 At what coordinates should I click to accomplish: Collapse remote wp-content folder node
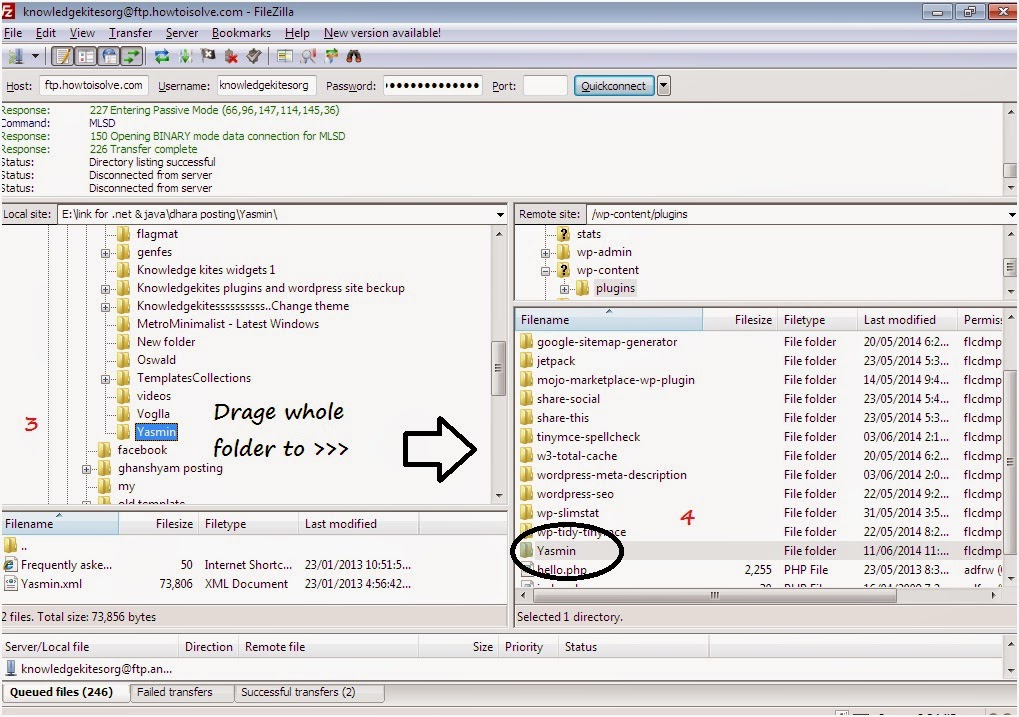click(x=545, y=270)
